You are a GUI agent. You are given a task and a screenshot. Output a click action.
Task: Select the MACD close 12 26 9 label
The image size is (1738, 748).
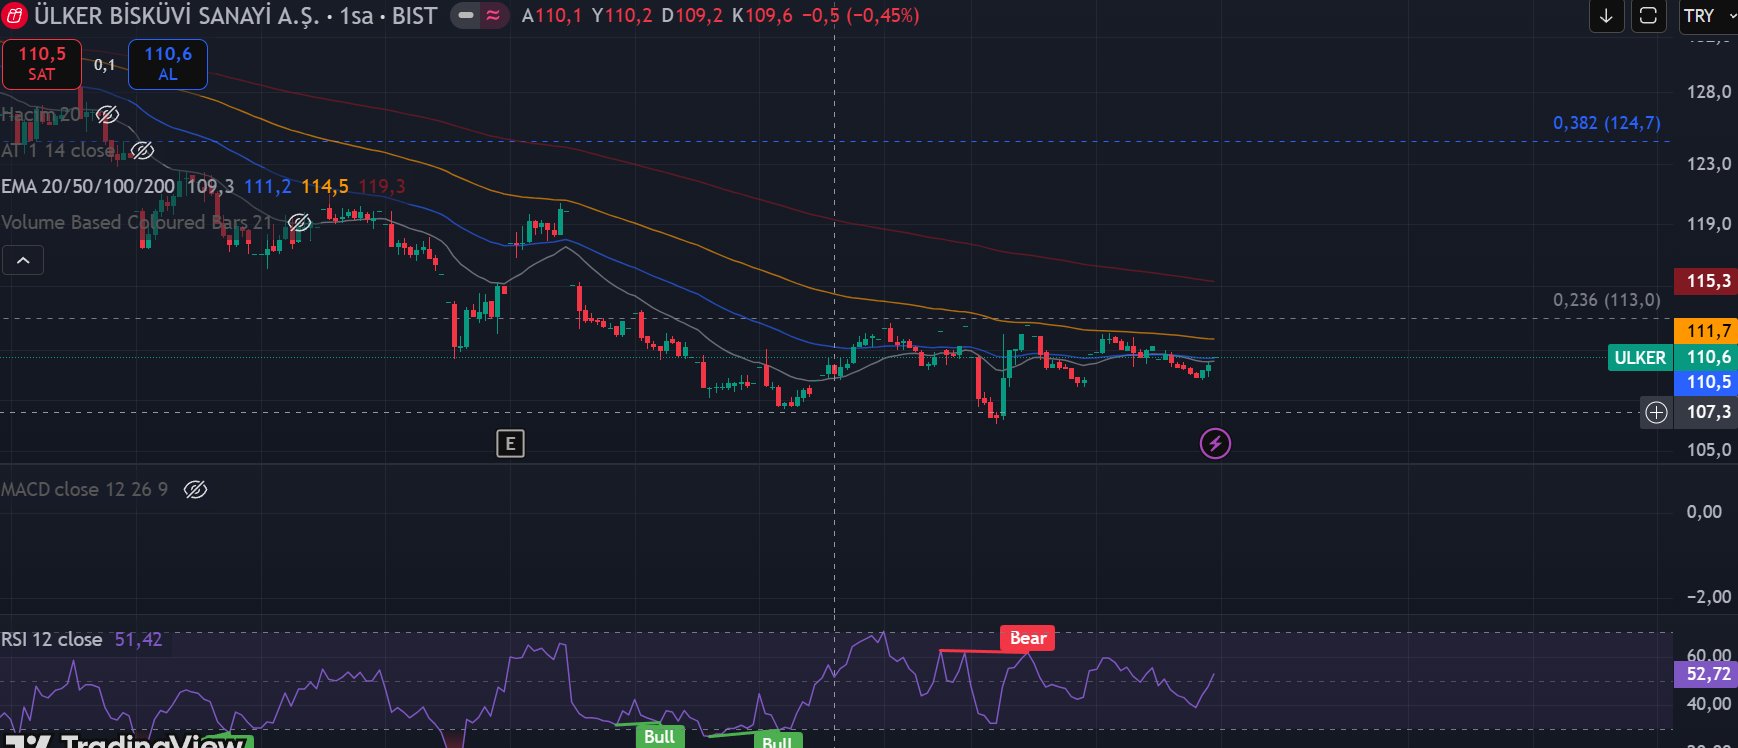tap(85, 489)
